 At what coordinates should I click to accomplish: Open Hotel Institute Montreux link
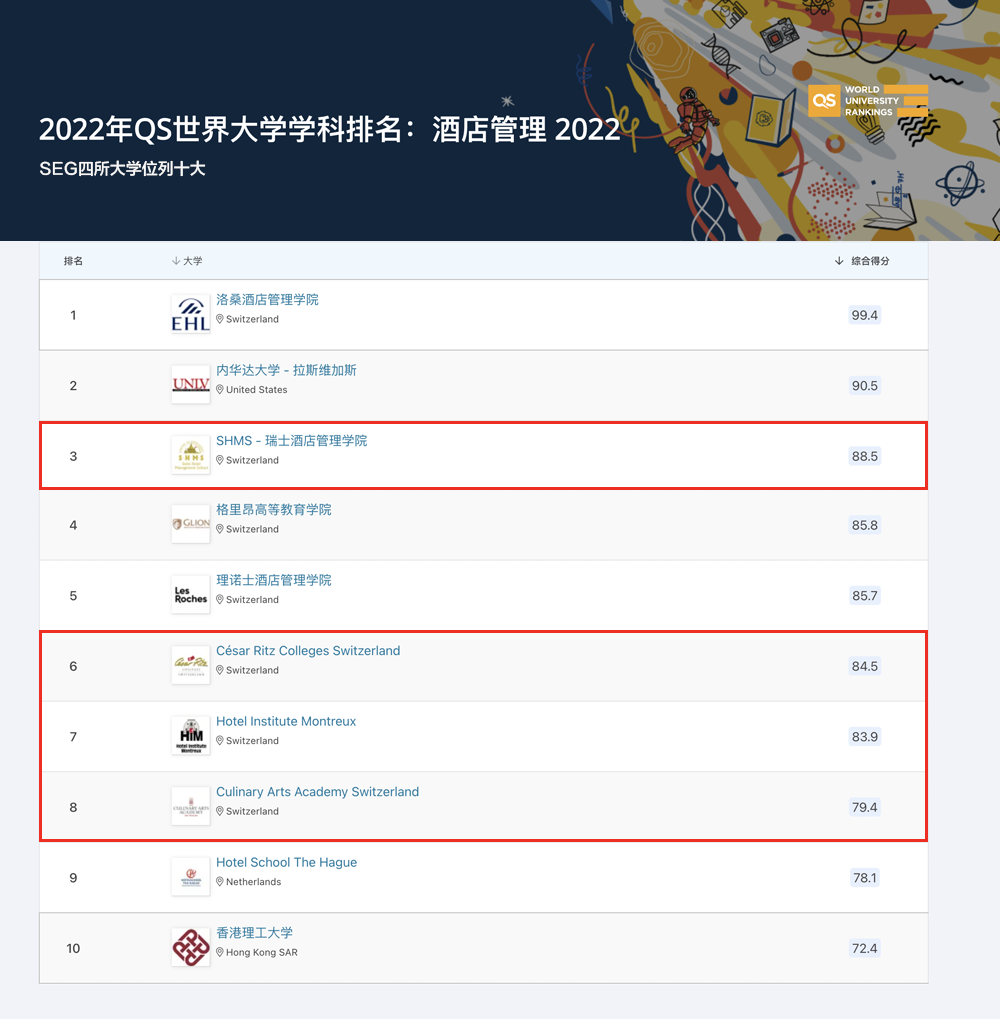tap(286, 721)
